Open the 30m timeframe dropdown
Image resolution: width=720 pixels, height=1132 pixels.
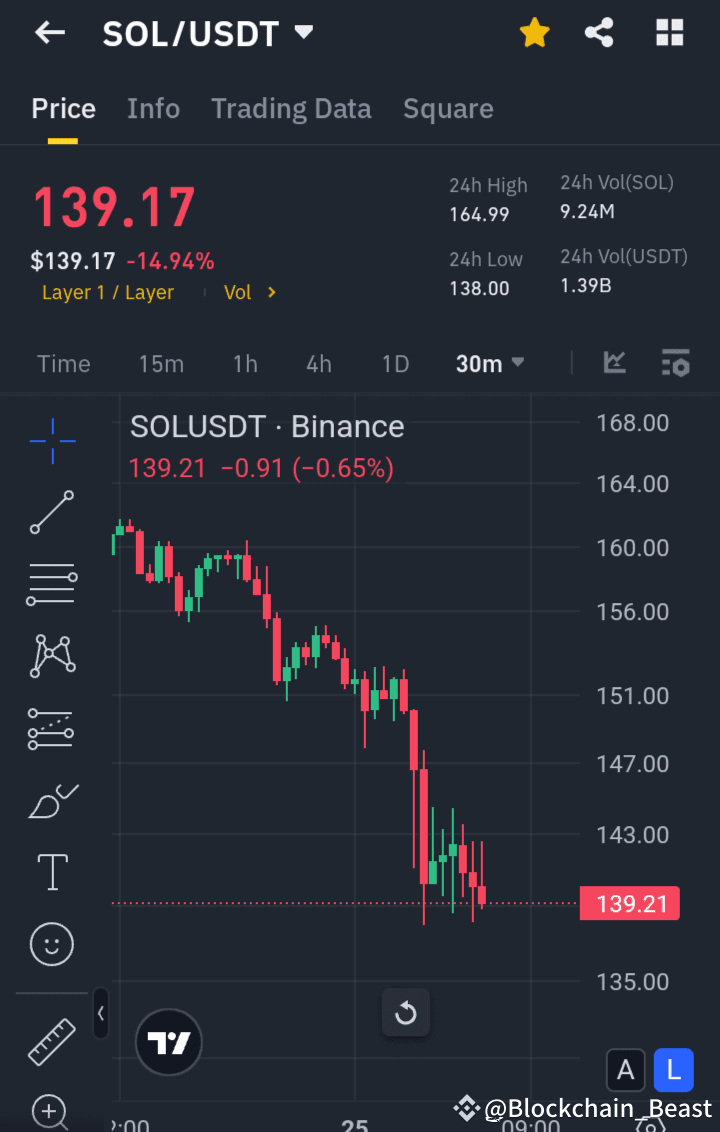pos(489,364)
